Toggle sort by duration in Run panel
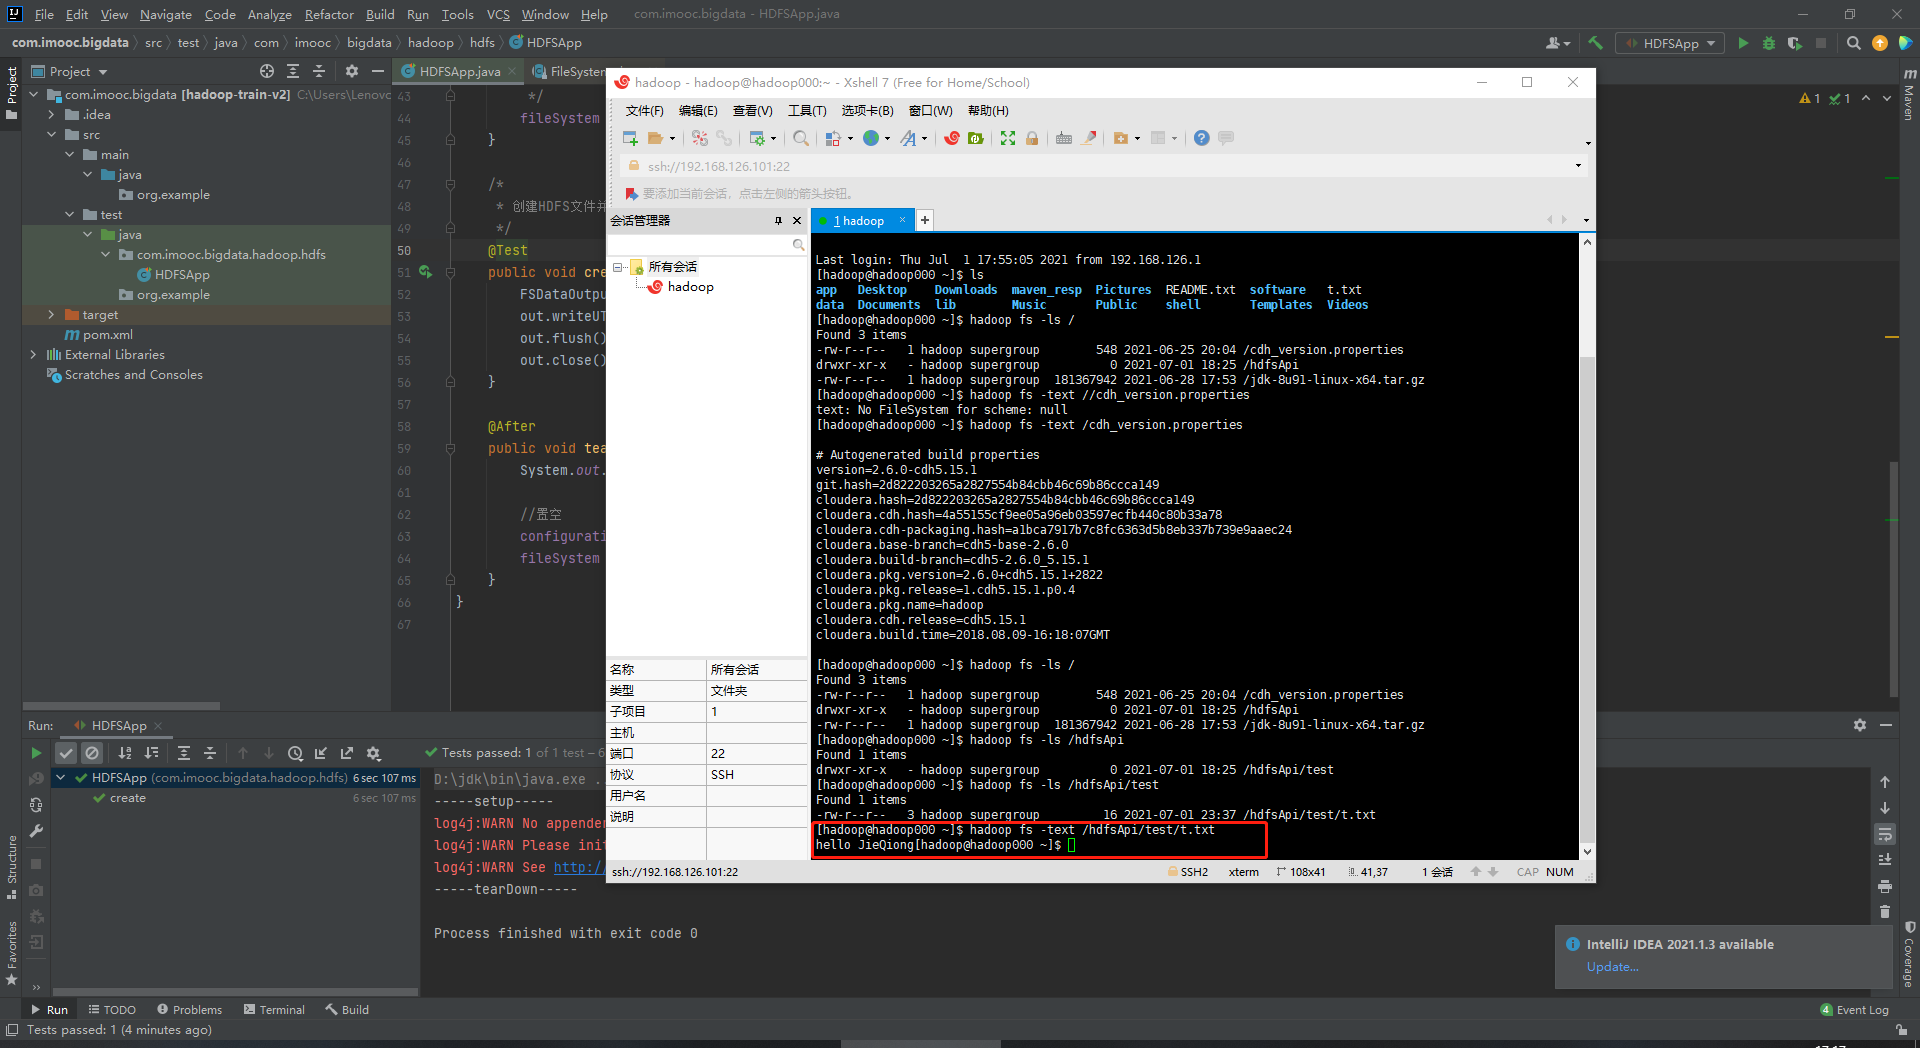The height and width of the screenshot is (1048, 1920). 151,753
